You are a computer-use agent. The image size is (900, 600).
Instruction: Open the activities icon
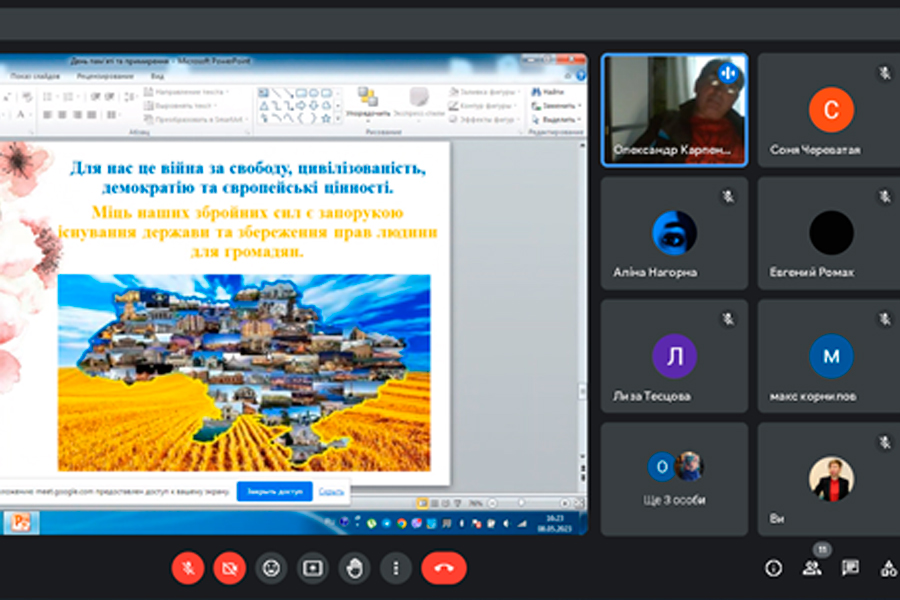888,568
